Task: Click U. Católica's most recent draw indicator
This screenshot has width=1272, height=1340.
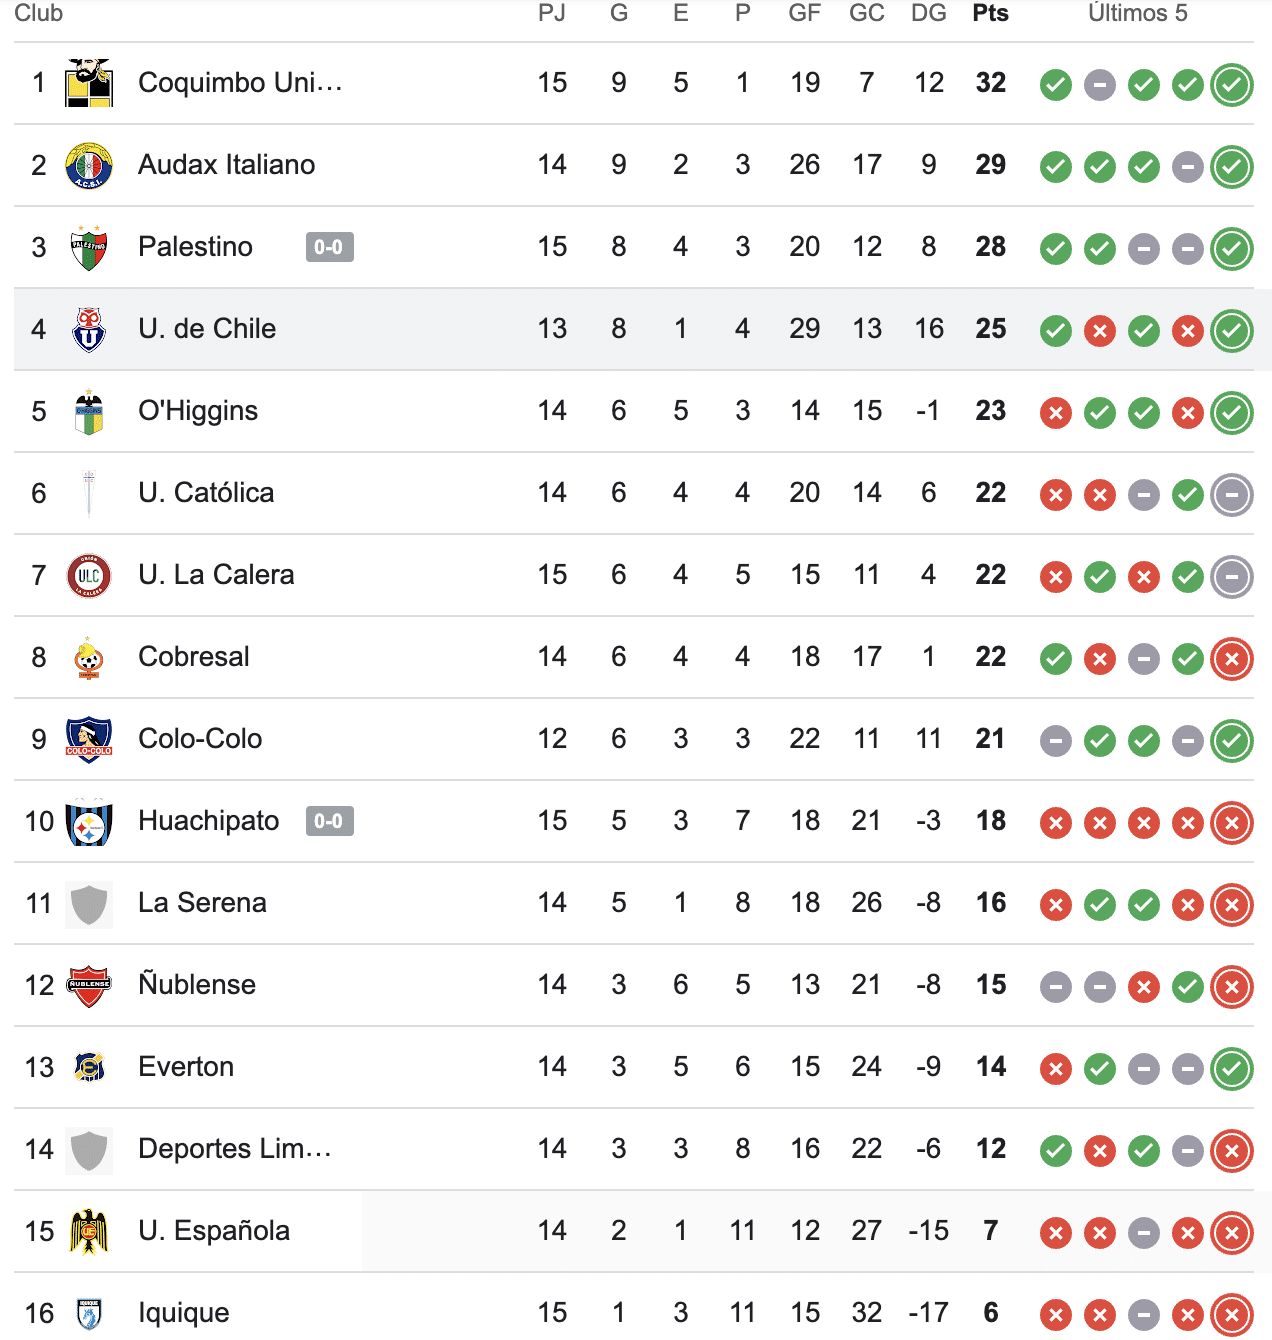Action: (1231, 495)
